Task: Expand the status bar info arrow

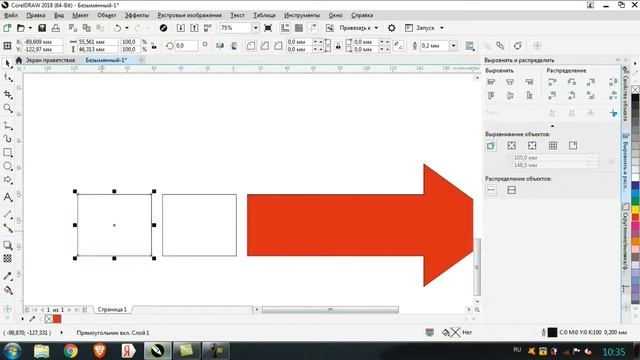Action: (x=62, y=333)
